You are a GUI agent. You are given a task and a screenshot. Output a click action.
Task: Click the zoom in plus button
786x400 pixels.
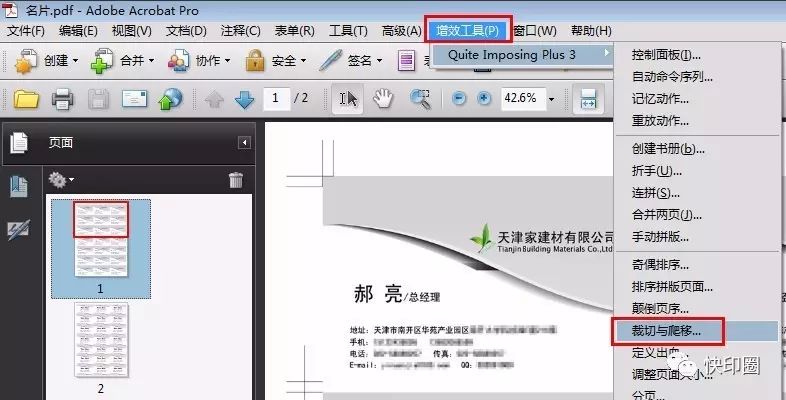[x=484, y=98]
